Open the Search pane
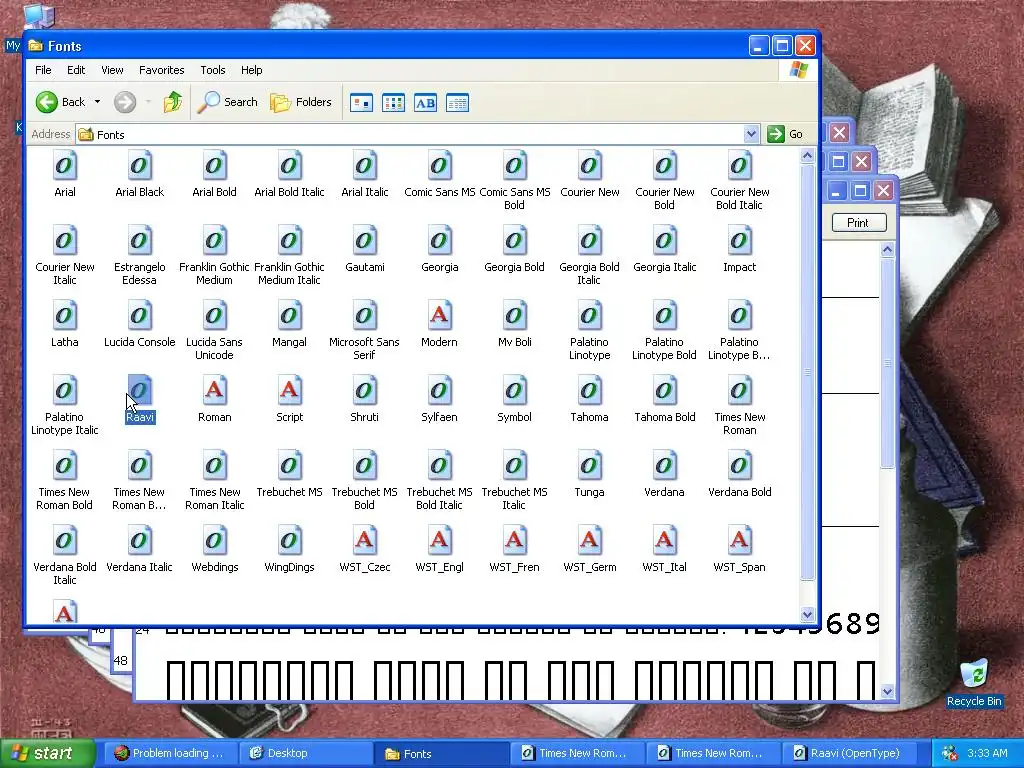 (x=227, y=102)
